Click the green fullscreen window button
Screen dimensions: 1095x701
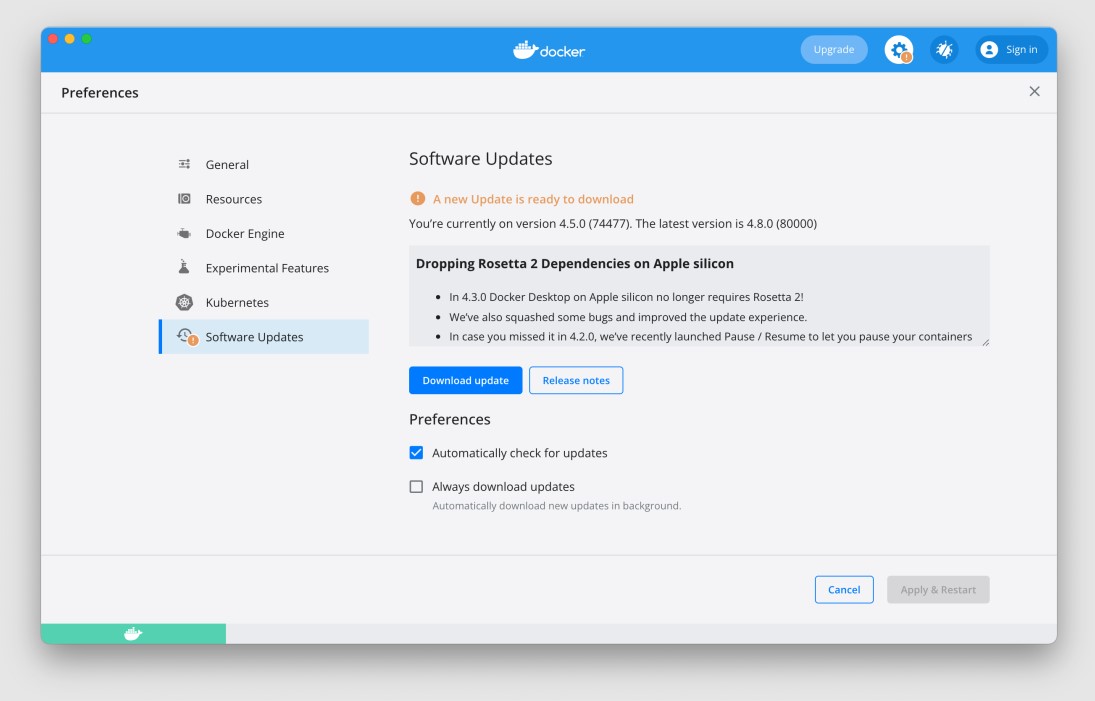pyautogui.click(x=87, y=39)
